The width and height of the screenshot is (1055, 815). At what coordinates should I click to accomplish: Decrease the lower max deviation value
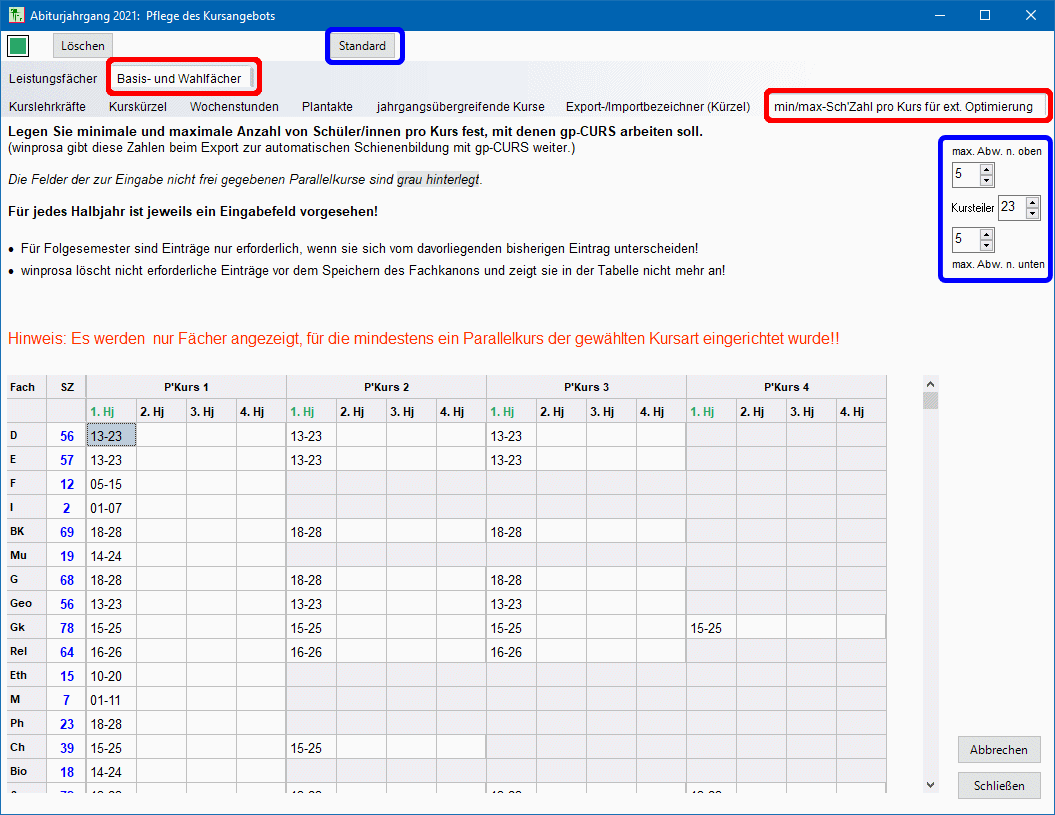(987, 246)
